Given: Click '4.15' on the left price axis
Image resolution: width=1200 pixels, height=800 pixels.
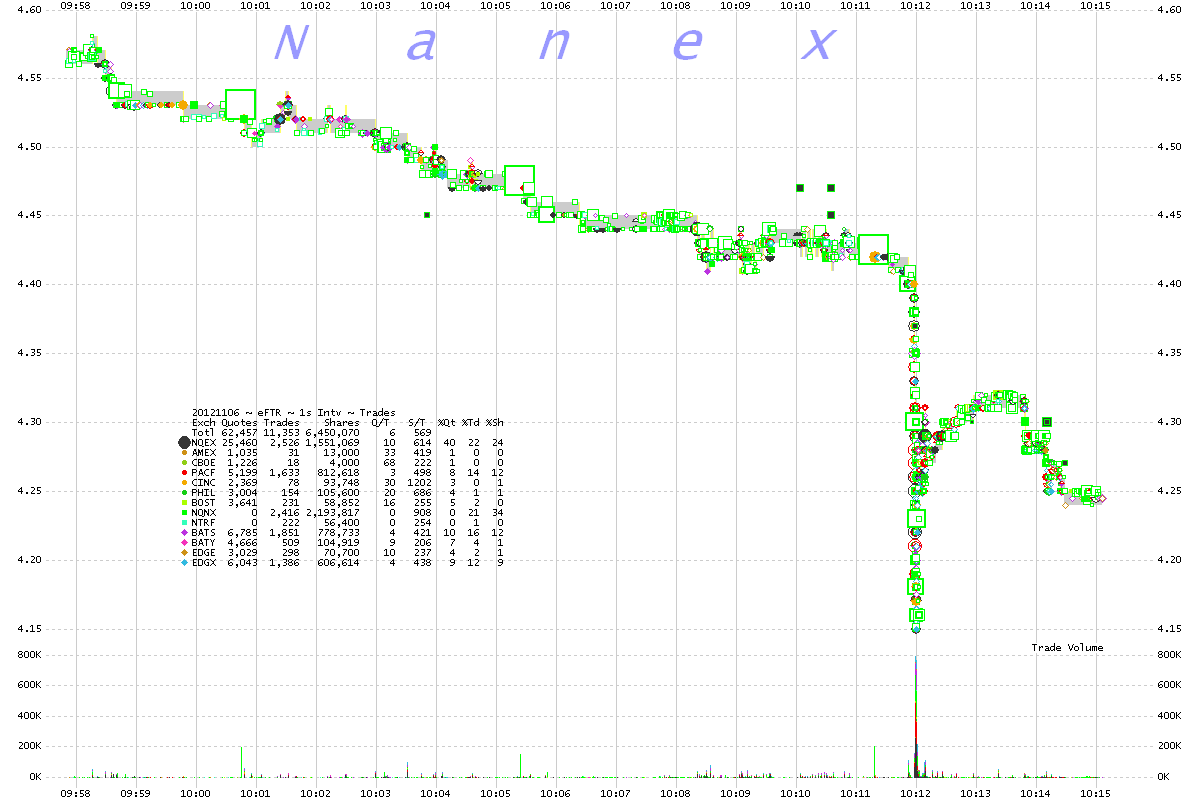Looking at the screenshot, I should pyautogui.click(x=28, y=628).
